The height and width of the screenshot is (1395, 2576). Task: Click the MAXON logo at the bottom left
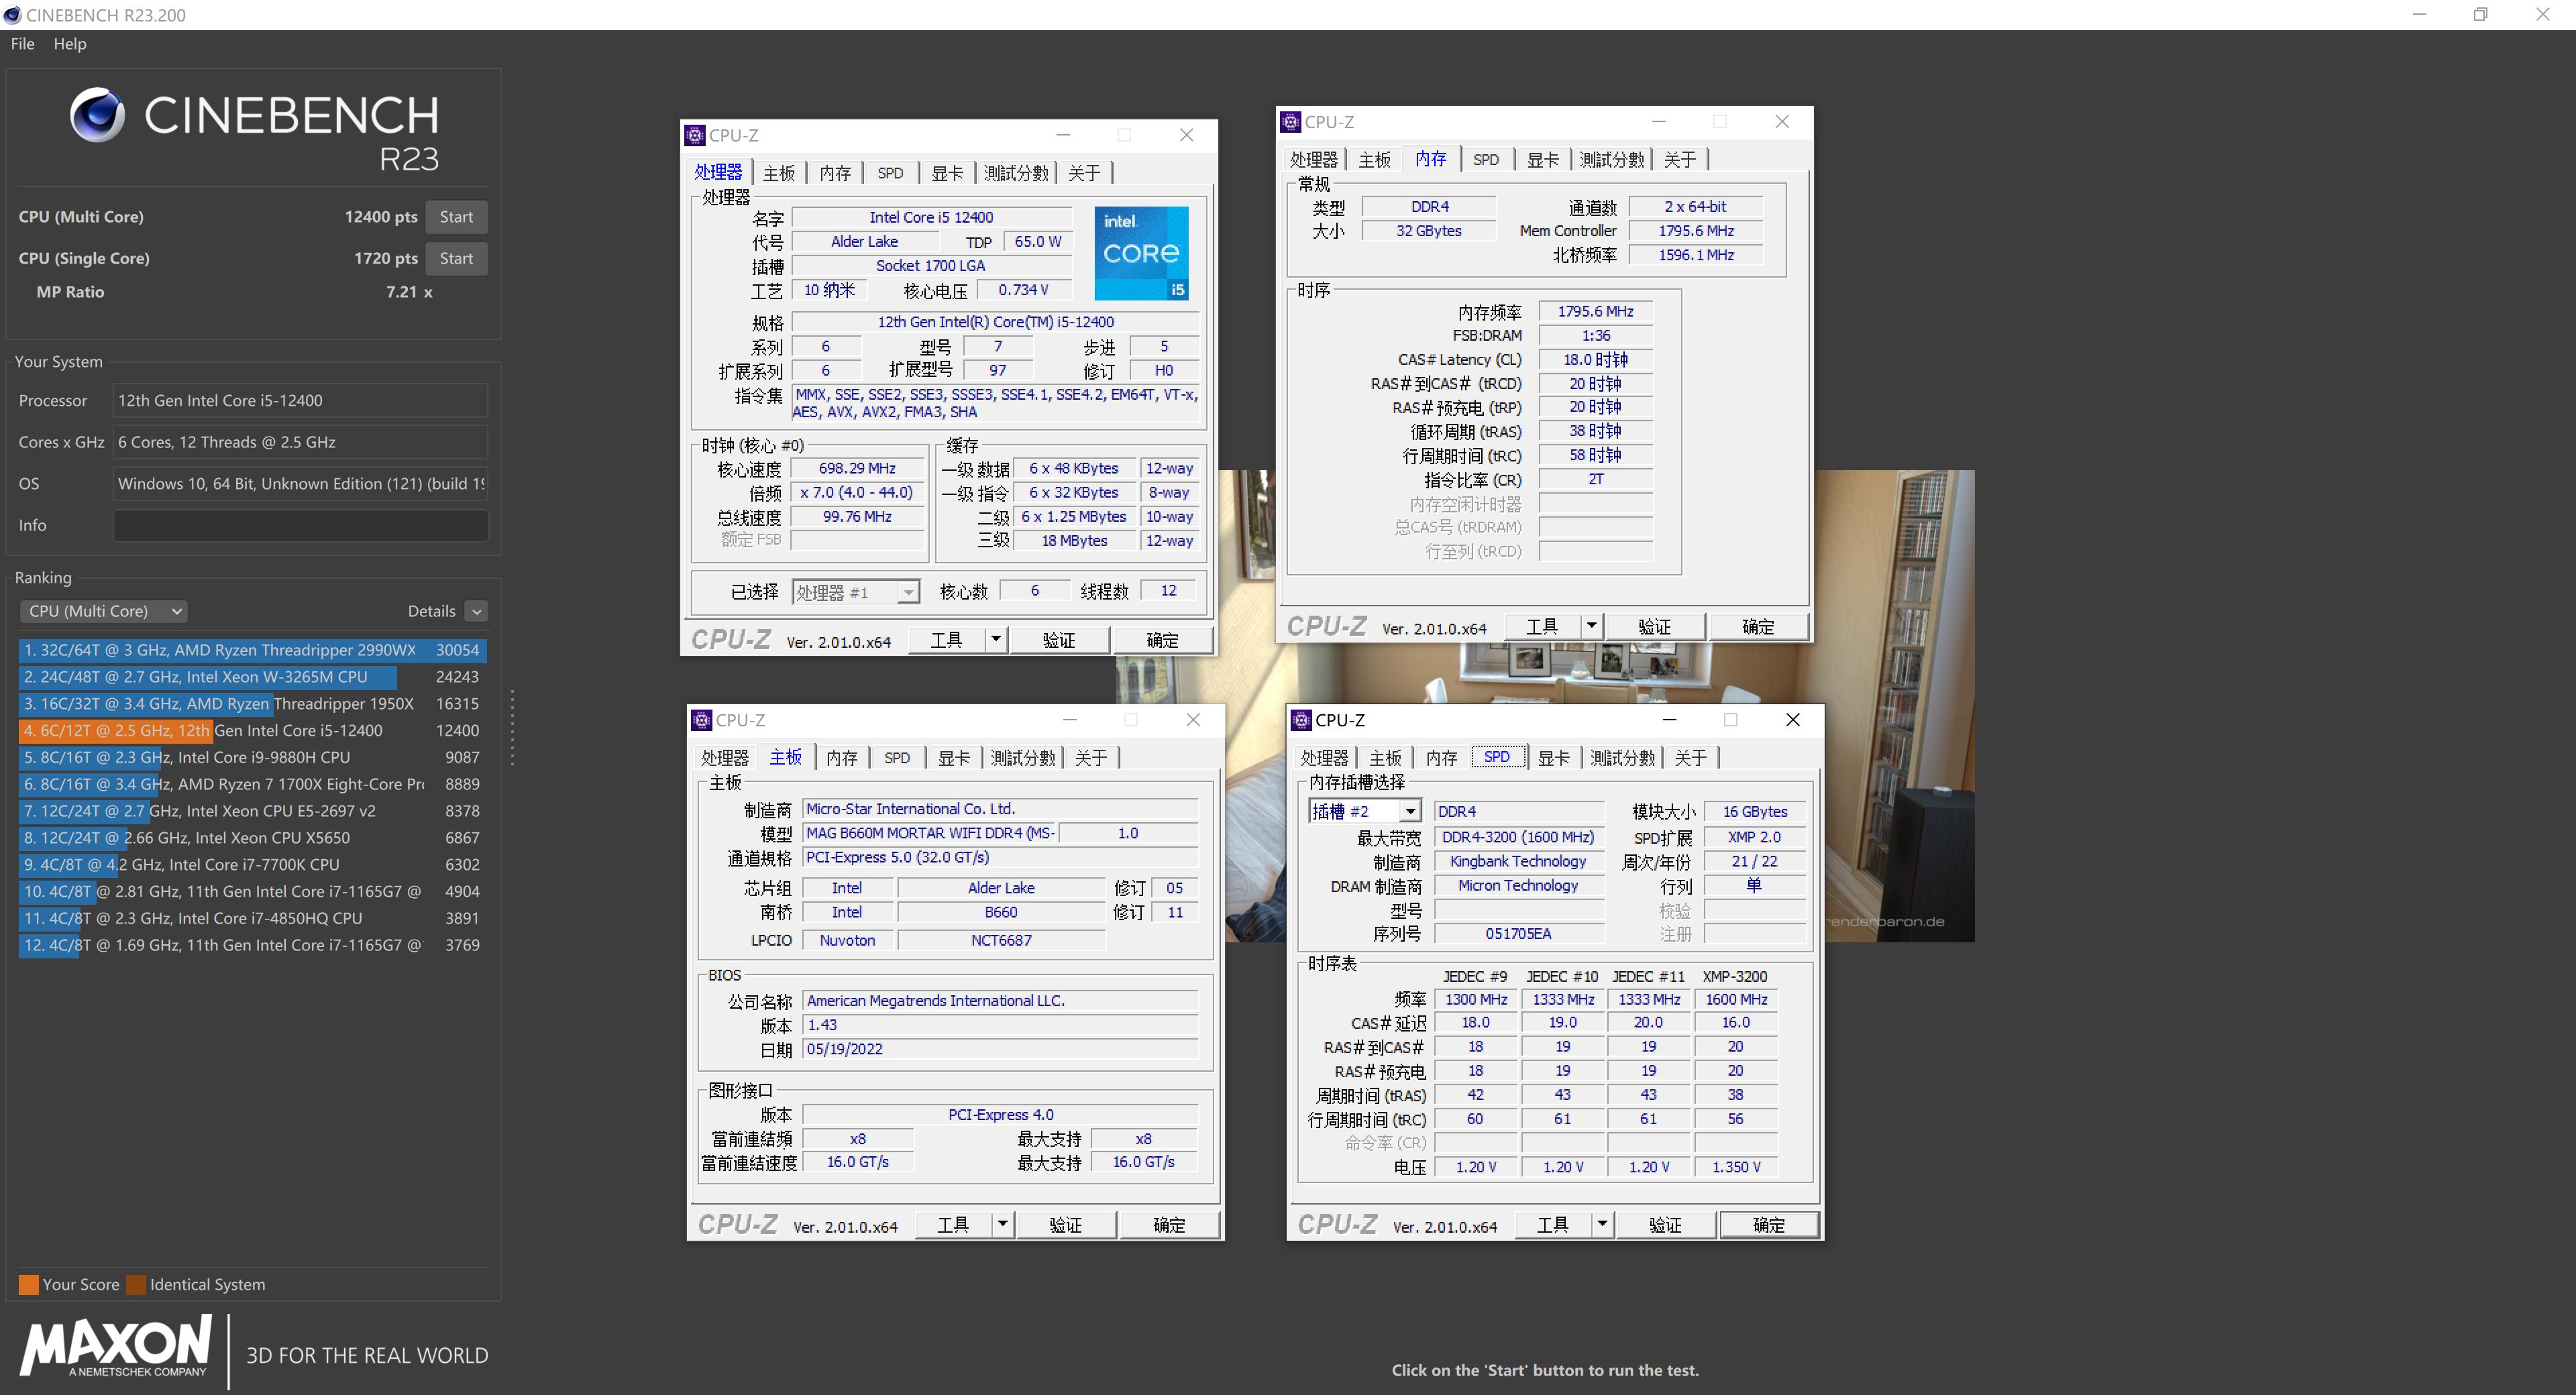[x=115, y=1349]
